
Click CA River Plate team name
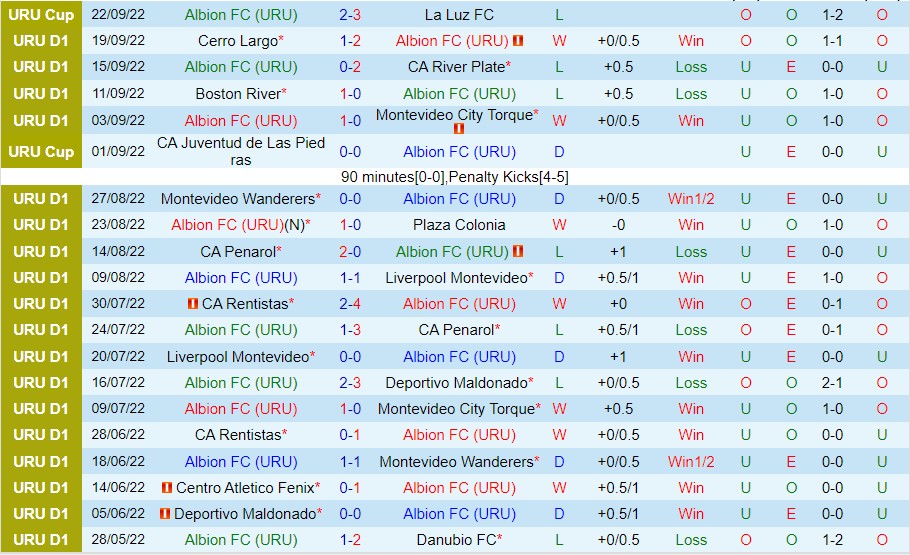(x=456, y=67)
